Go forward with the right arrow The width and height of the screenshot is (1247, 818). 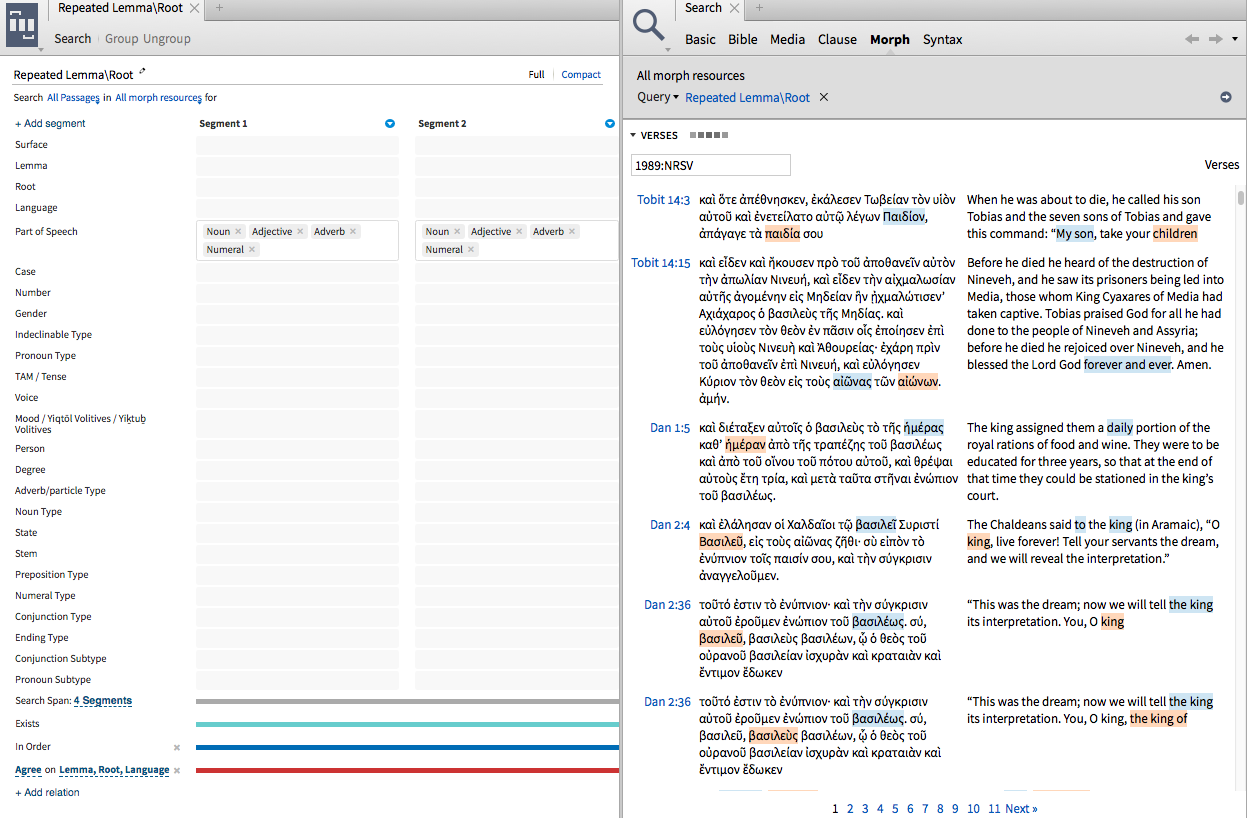pos(1215,39)
